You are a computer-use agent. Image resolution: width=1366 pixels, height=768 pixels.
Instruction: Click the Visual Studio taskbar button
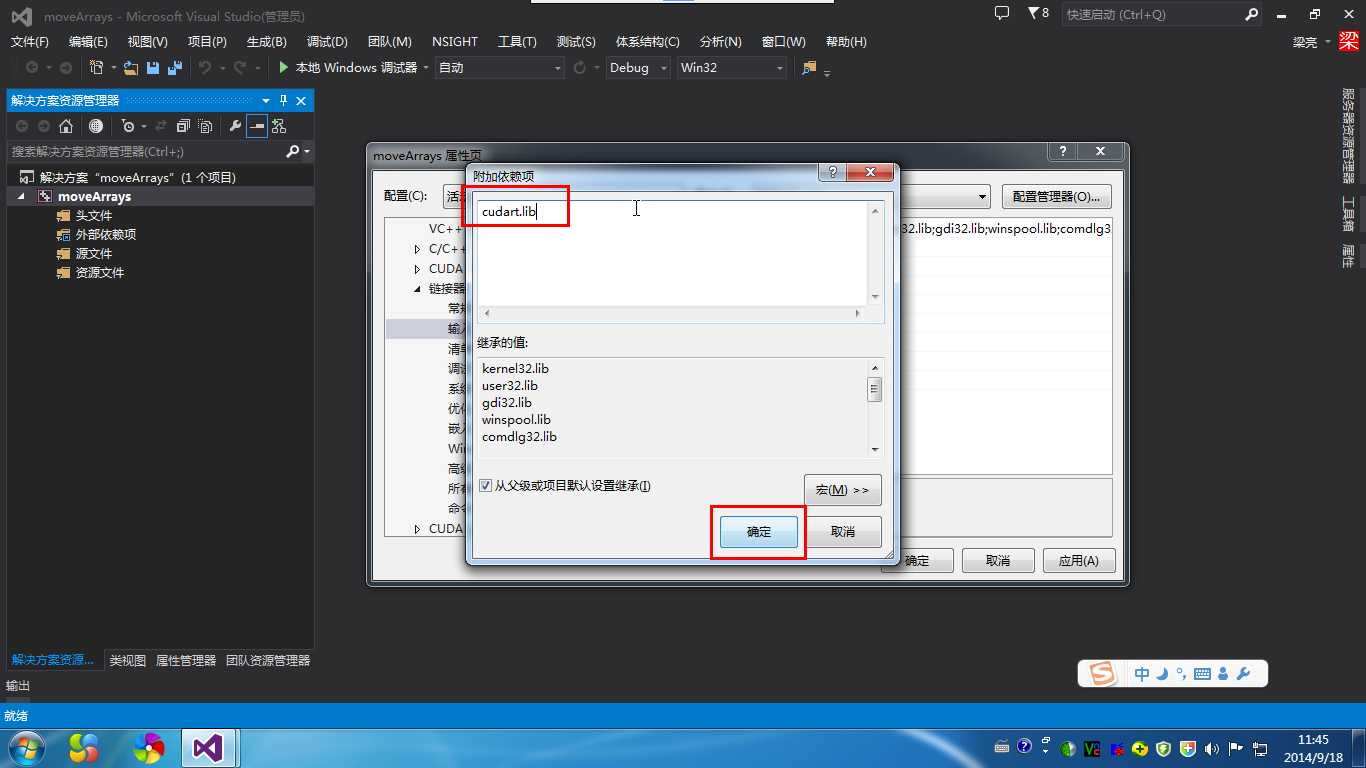tap(208, 747)
